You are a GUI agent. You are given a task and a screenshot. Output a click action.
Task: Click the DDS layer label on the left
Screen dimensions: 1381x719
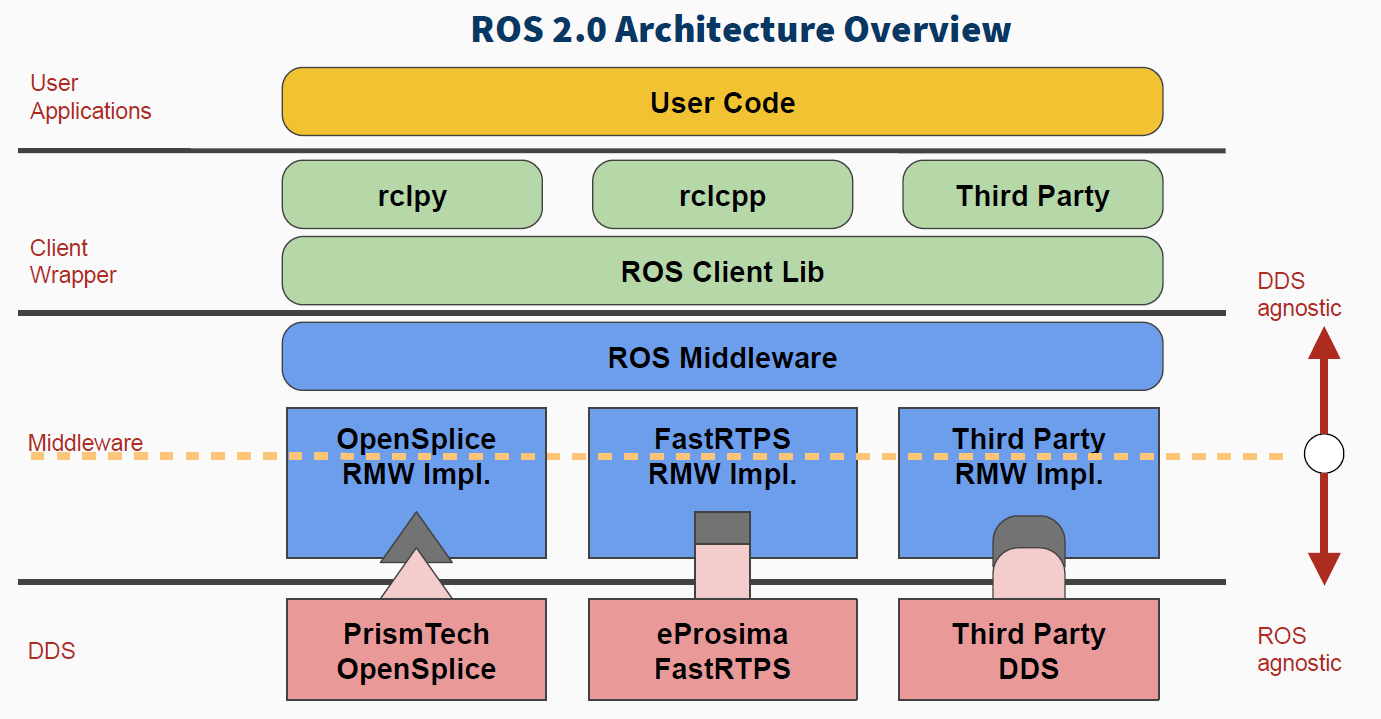click(52, 651)
